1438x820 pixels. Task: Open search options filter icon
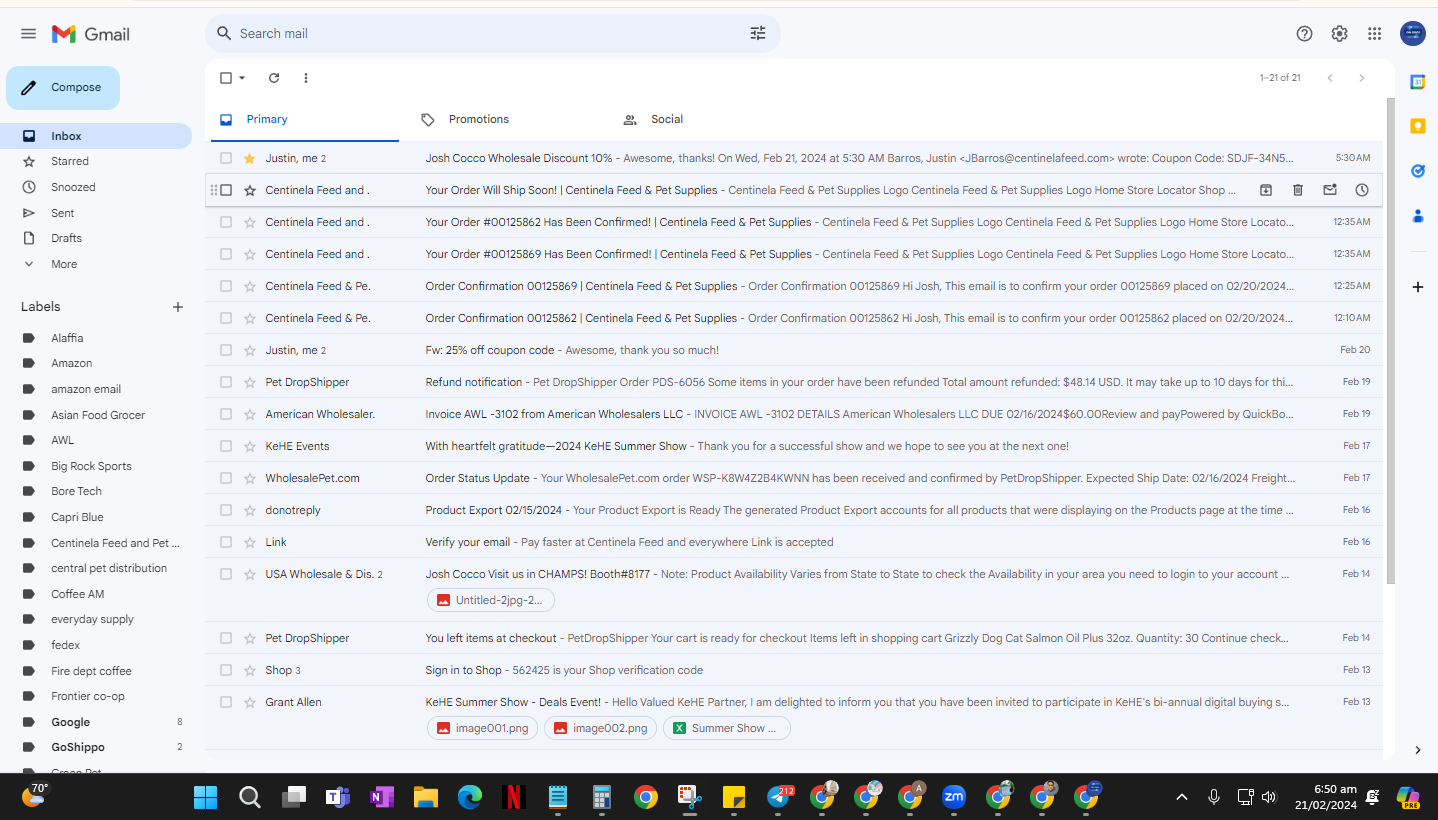coord(758,33)
